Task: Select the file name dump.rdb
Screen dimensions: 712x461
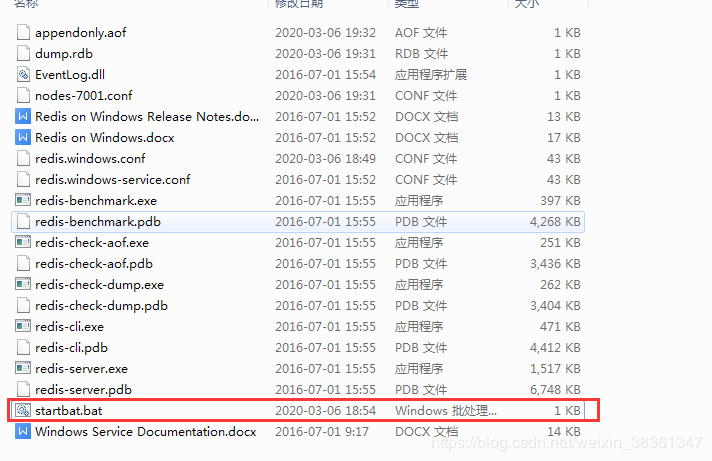Action: point(64,54)
